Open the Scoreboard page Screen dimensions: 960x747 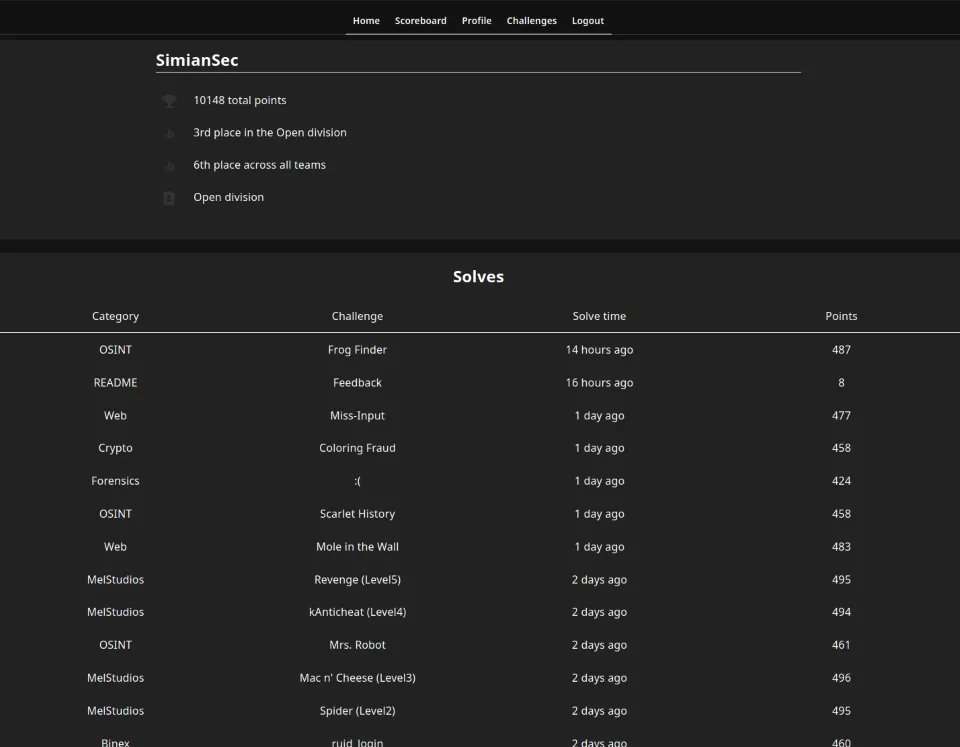pos(420,21)
